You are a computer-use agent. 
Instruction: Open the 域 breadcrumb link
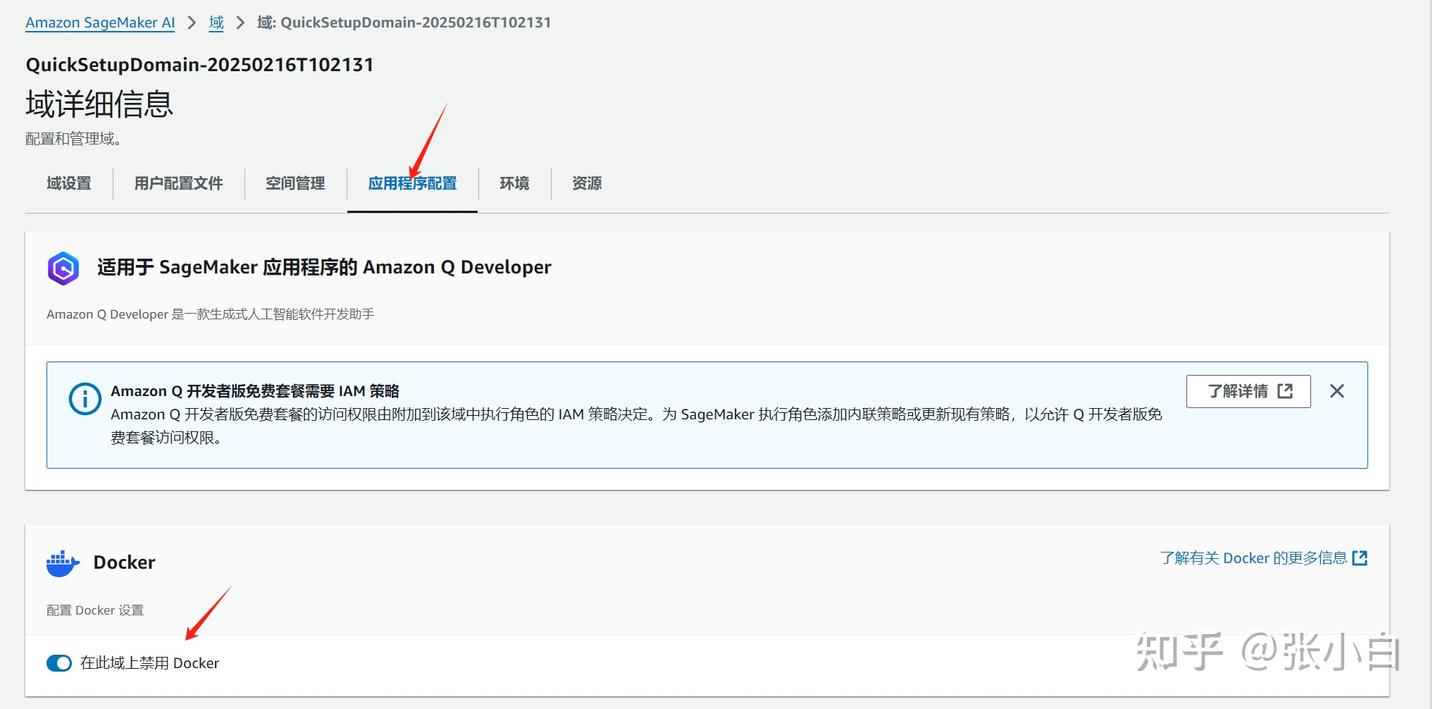[x=216, y=22]
